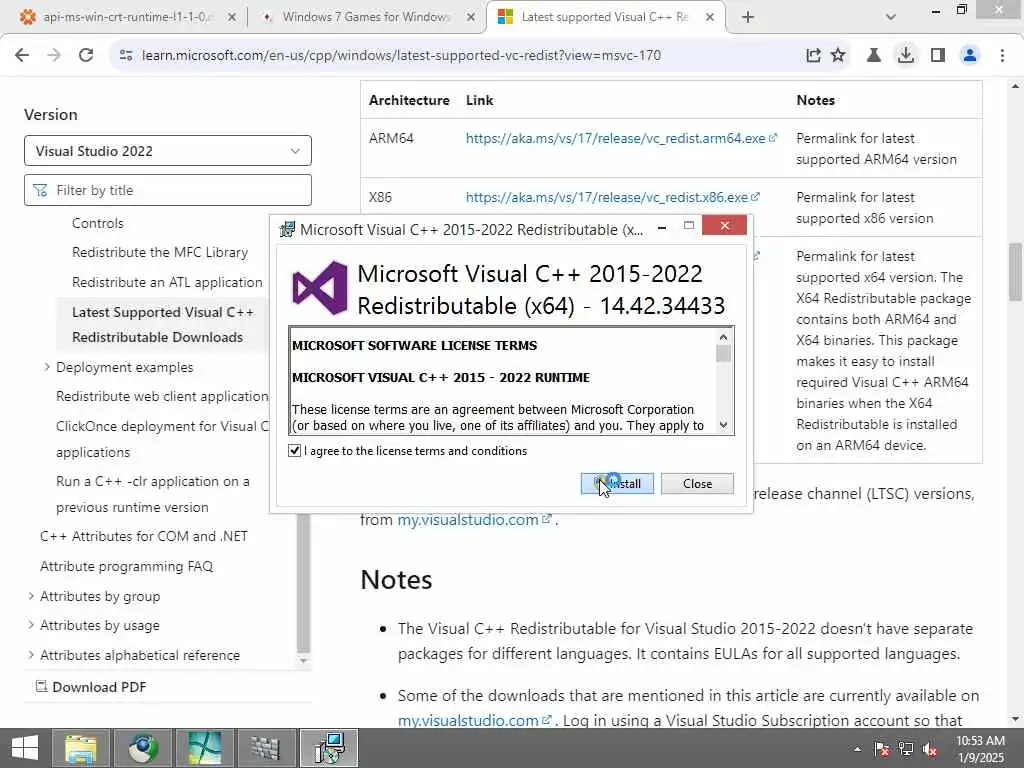Open Redistribute an ATL application
The image size is (1024, 768).
point(167,282)
